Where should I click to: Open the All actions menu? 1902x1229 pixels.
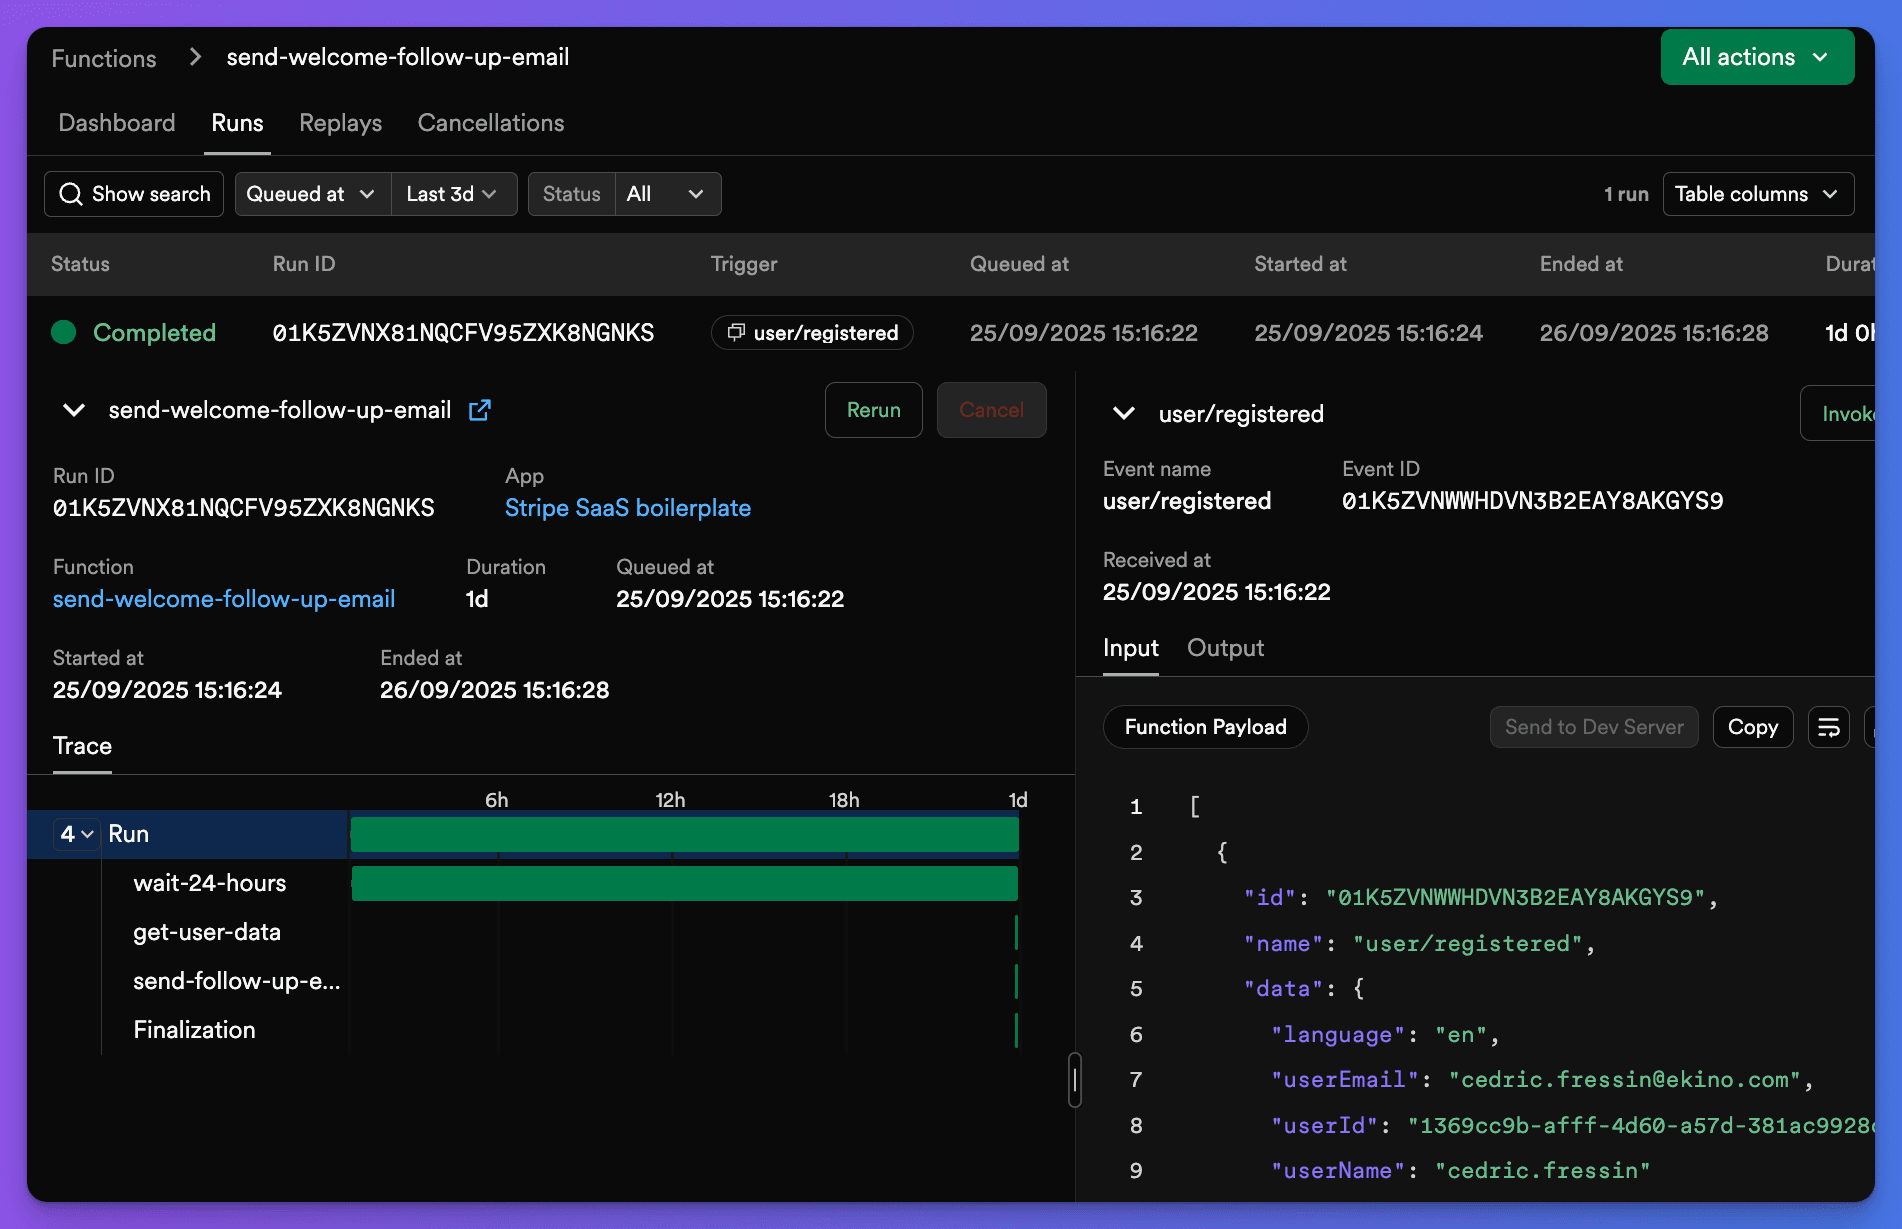(1756, 57)
